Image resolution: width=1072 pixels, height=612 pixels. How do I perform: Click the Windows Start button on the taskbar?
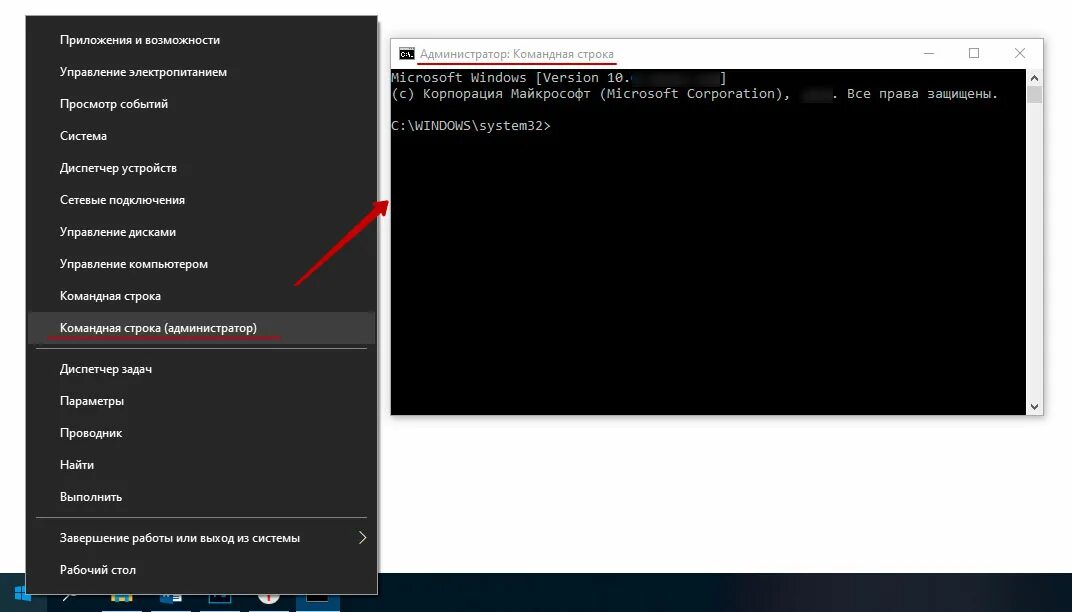(x=23, y=594)
